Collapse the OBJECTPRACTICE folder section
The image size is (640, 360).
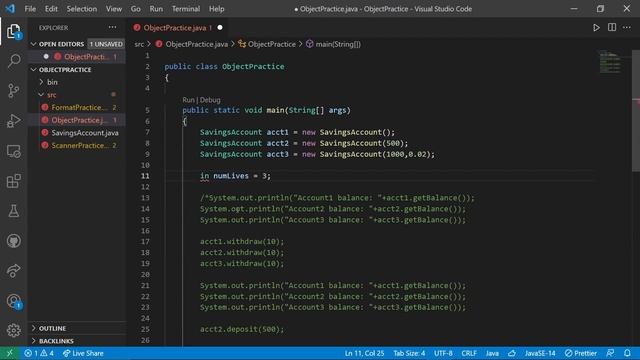(34, 70)
